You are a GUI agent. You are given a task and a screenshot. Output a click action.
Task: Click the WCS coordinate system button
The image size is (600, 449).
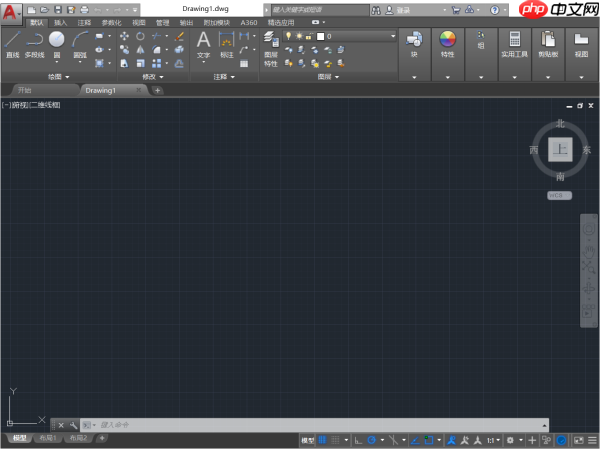(559, 195)
